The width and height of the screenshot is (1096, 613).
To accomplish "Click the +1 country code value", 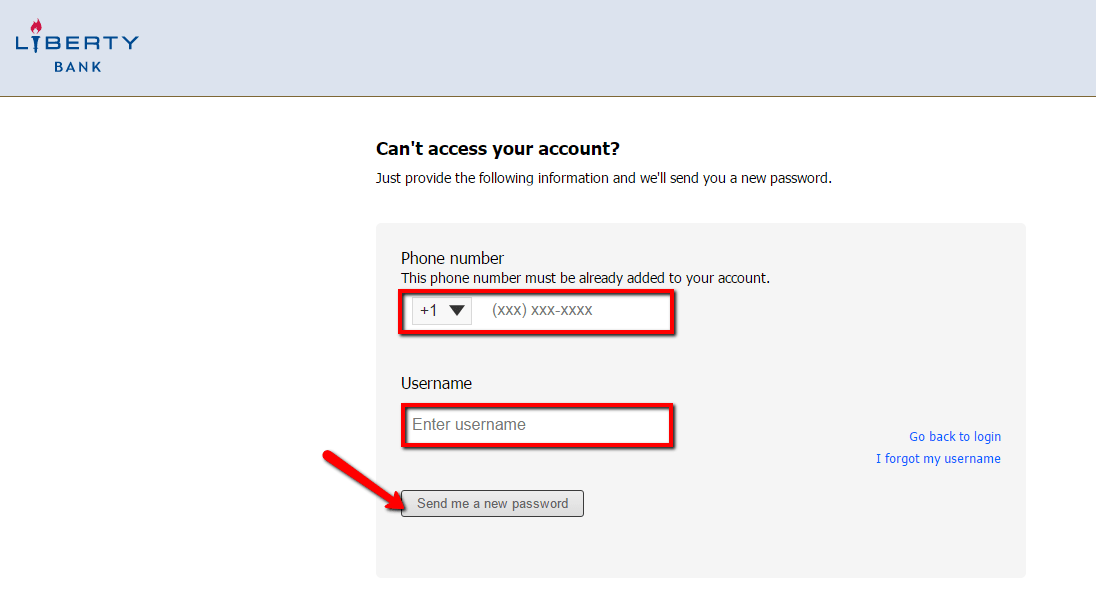I will [x=428, y=310].
